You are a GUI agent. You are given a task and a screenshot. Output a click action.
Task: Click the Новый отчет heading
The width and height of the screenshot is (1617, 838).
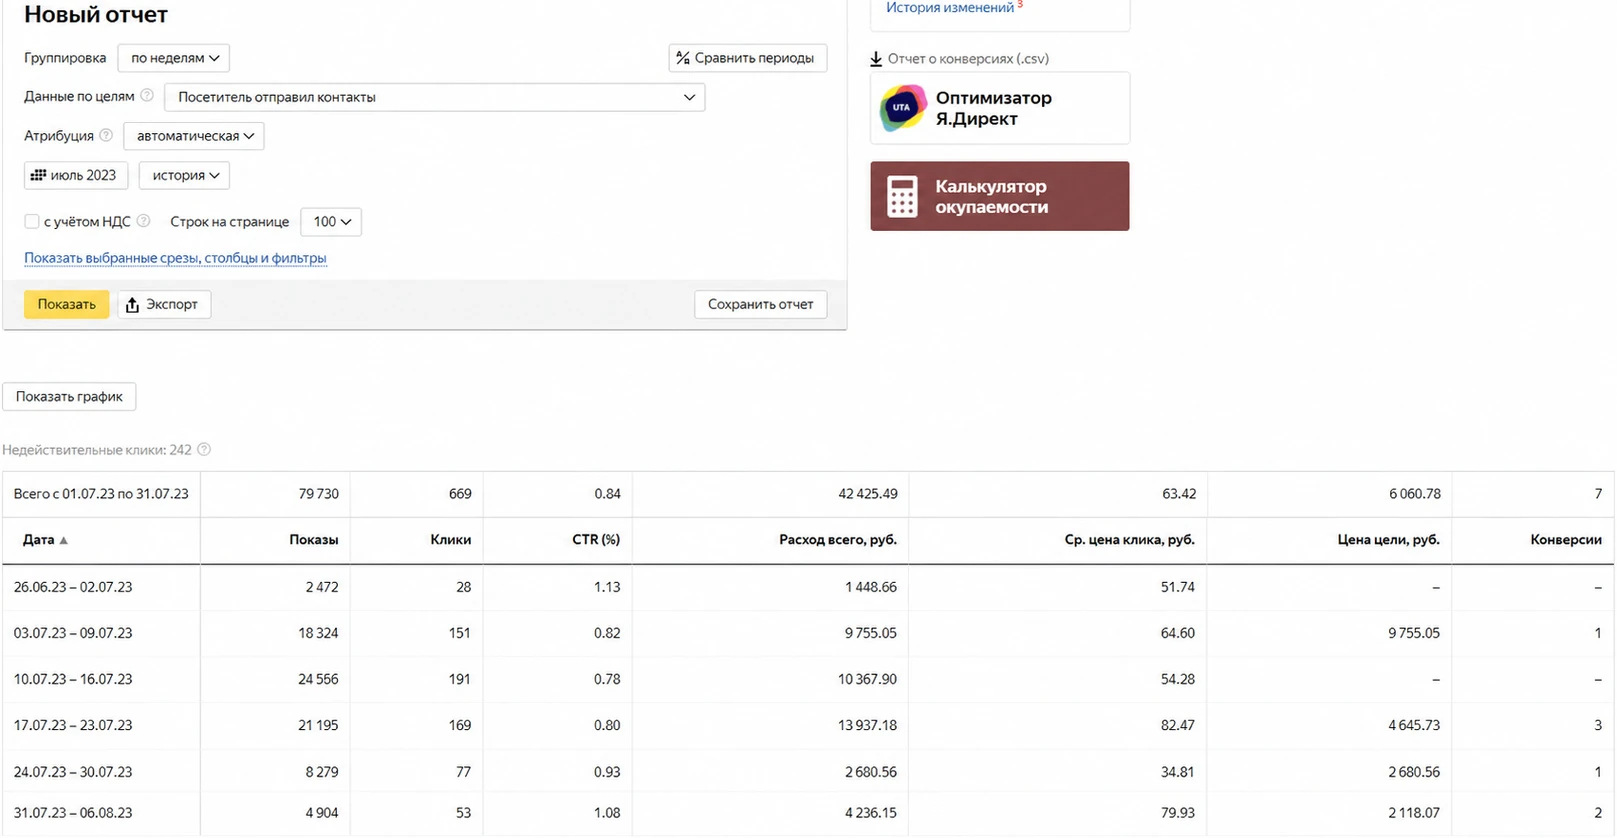[96, 15]
